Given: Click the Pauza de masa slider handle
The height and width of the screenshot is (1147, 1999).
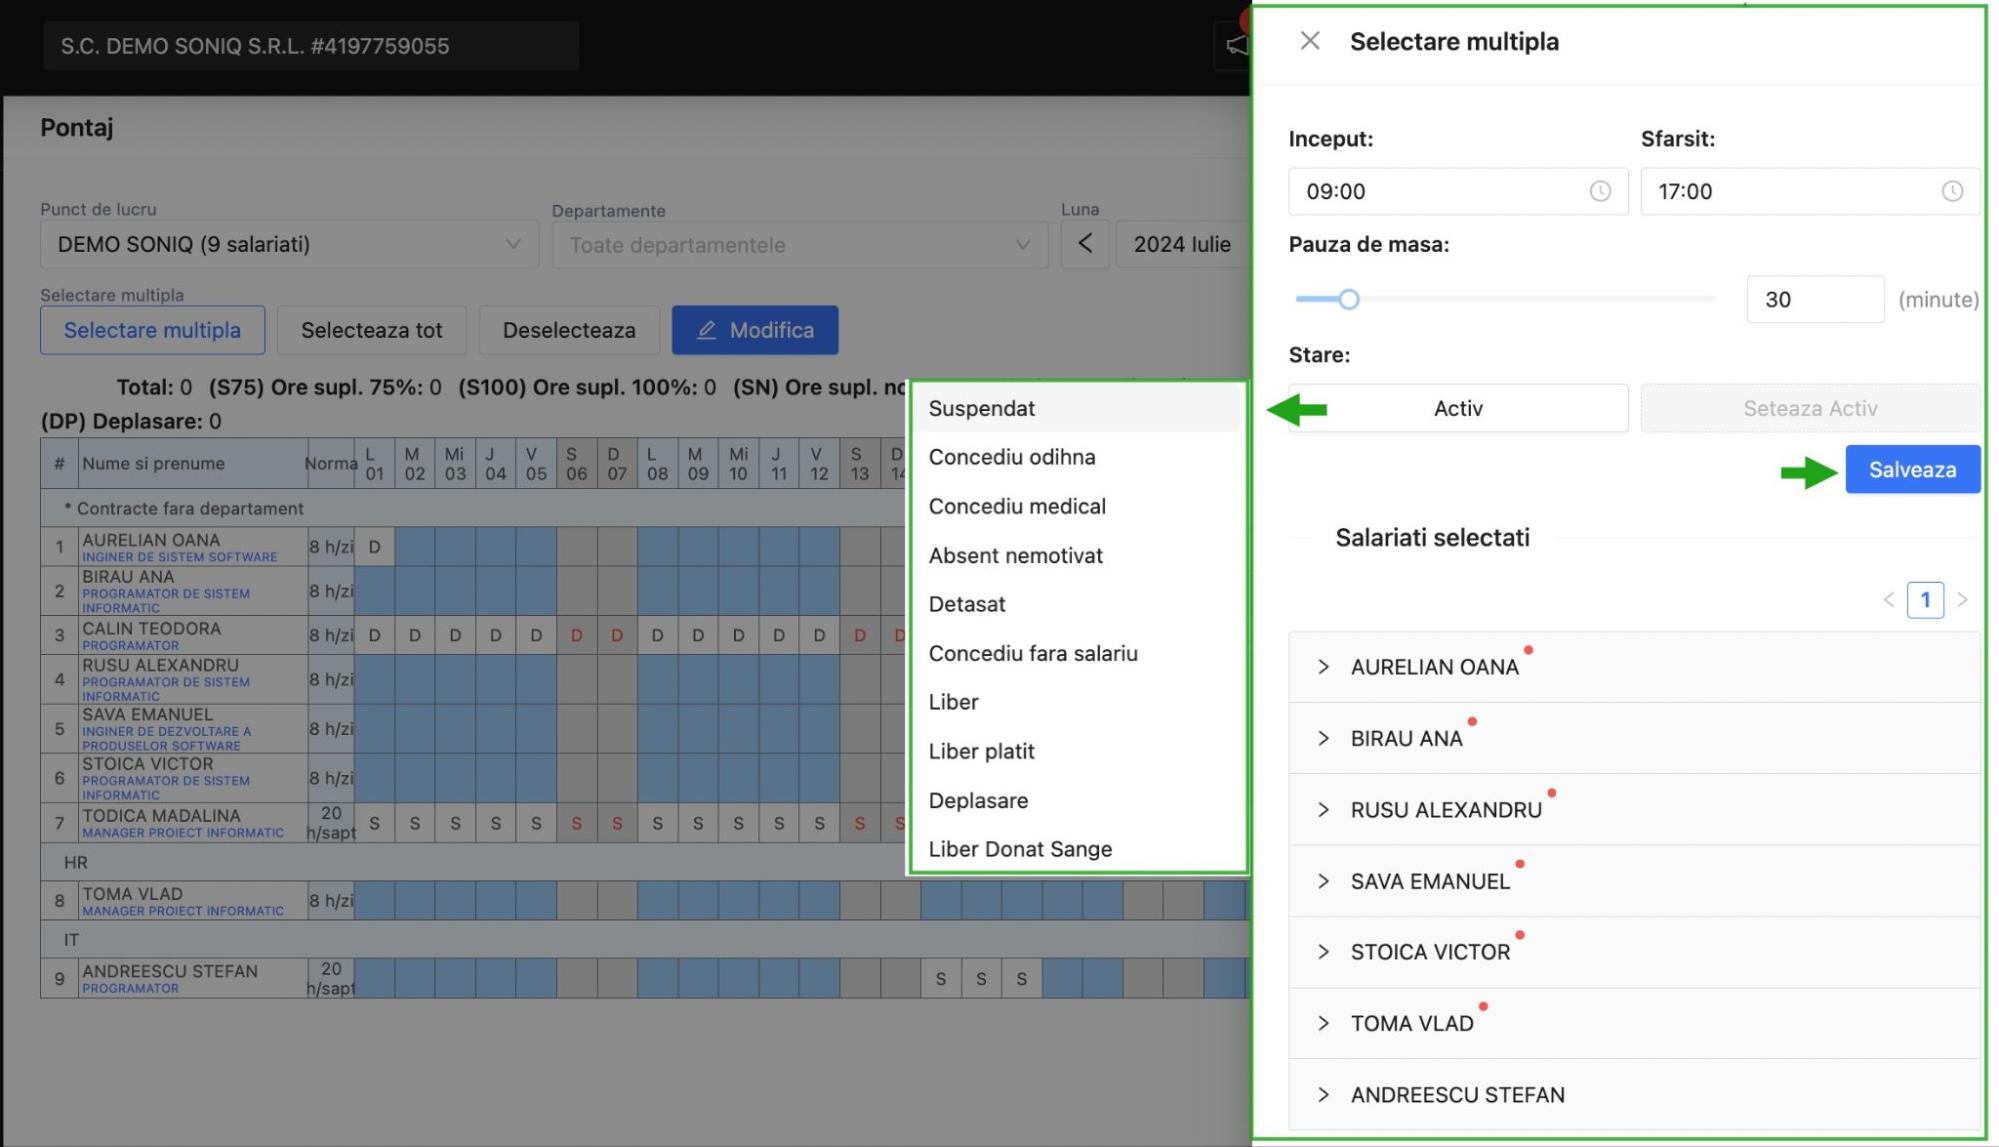Looking at the screenshot, I should pyautogui.click(x=1348, y=299).
